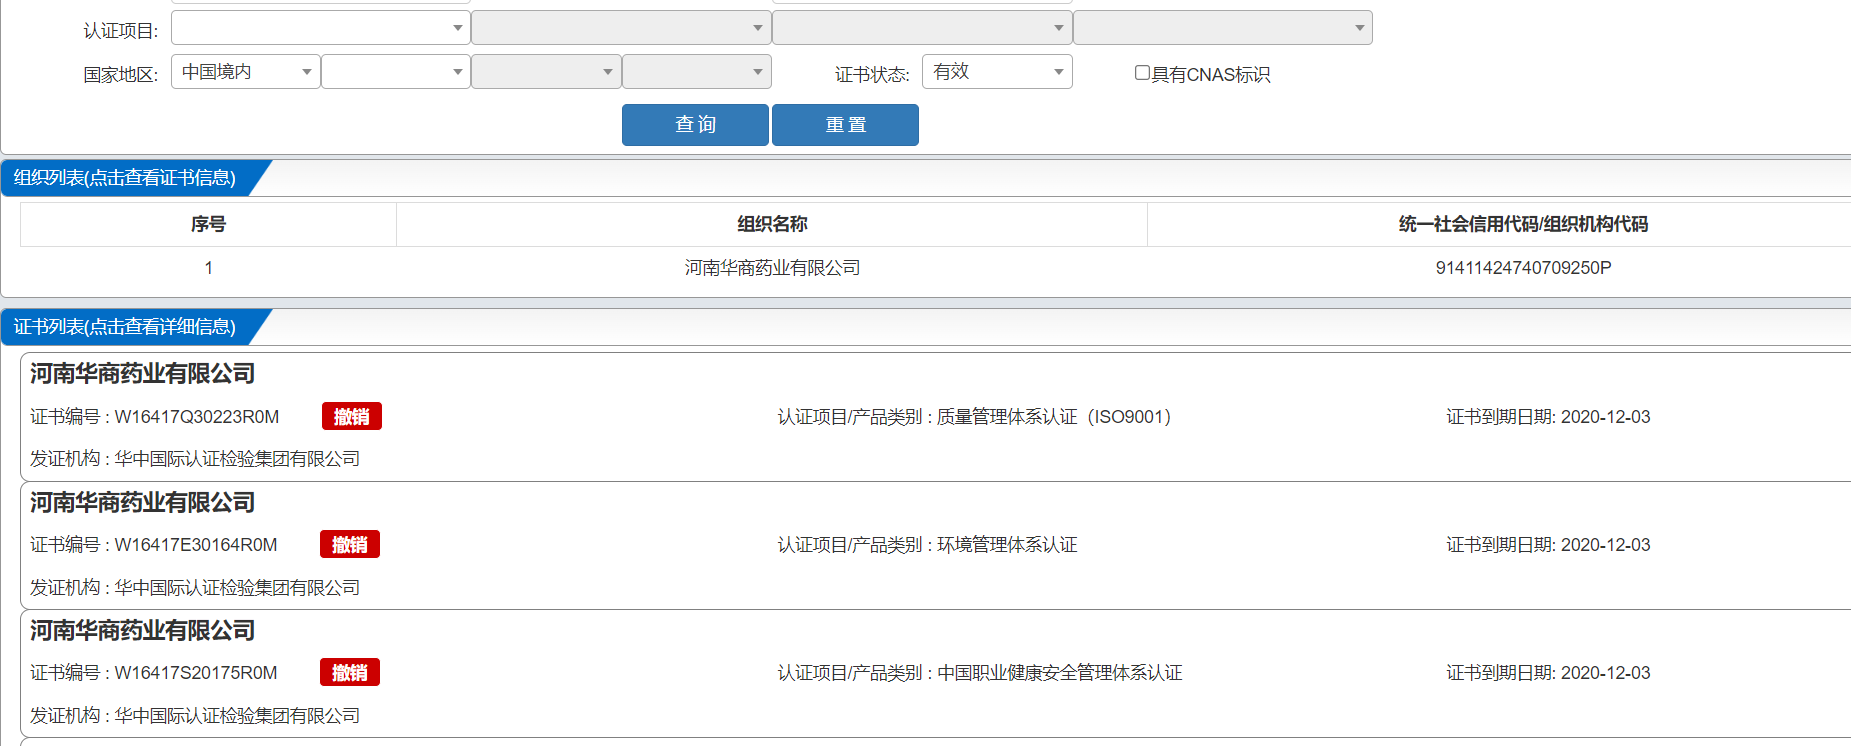Open the third 认证项目 dropdown
This screenshot has height=746, width=1851.
pos(922,28)
